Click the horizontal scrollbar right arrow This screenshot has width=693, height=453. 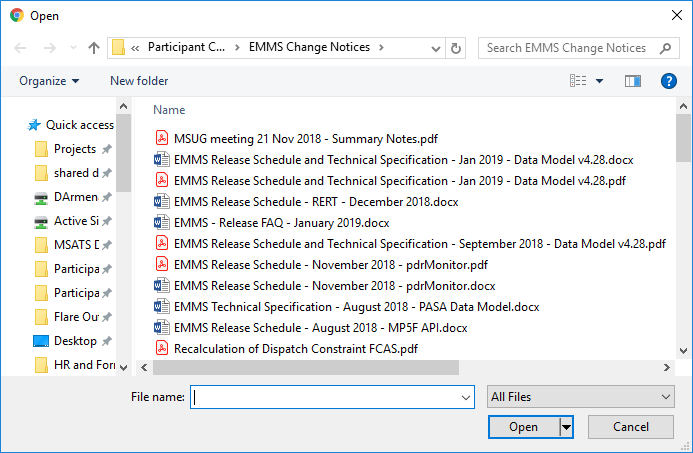(666, 367)
